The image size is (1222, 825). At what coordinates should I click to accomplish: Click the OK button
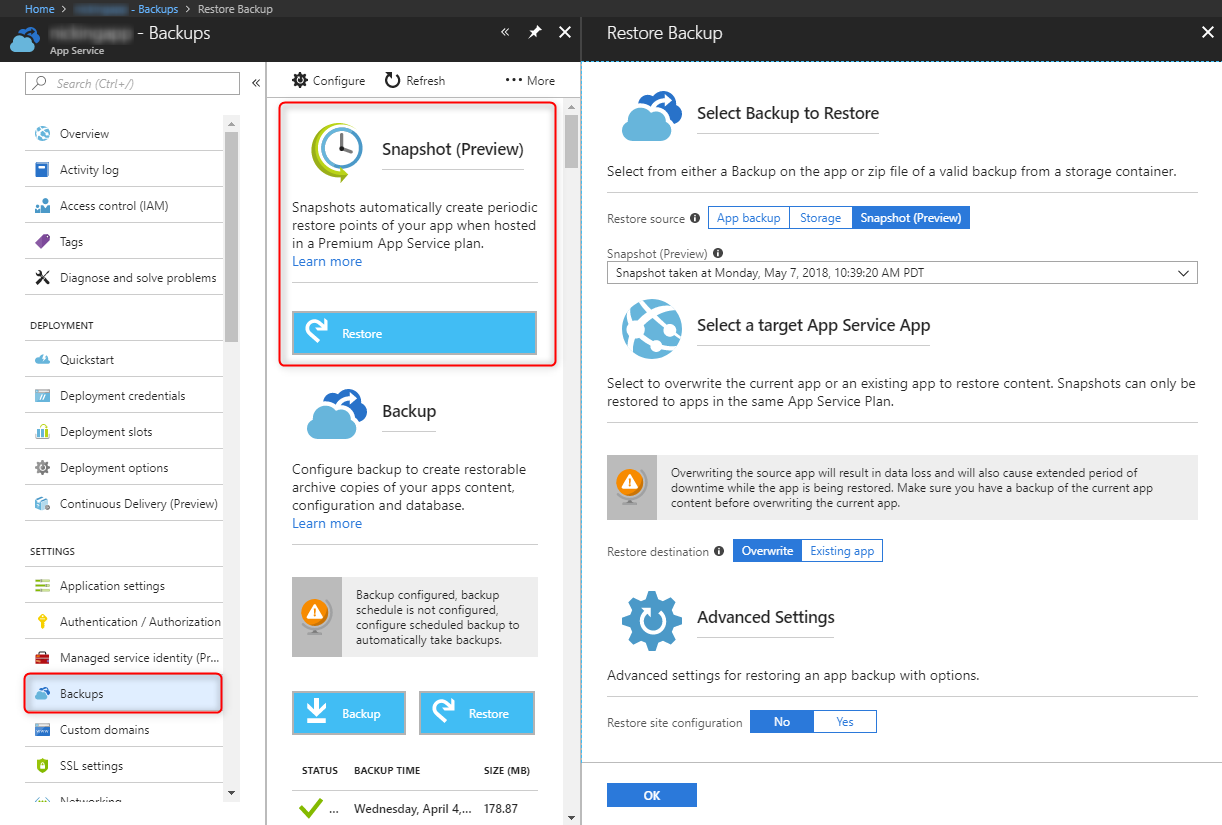pyautogui.click(x=651, y=795)
